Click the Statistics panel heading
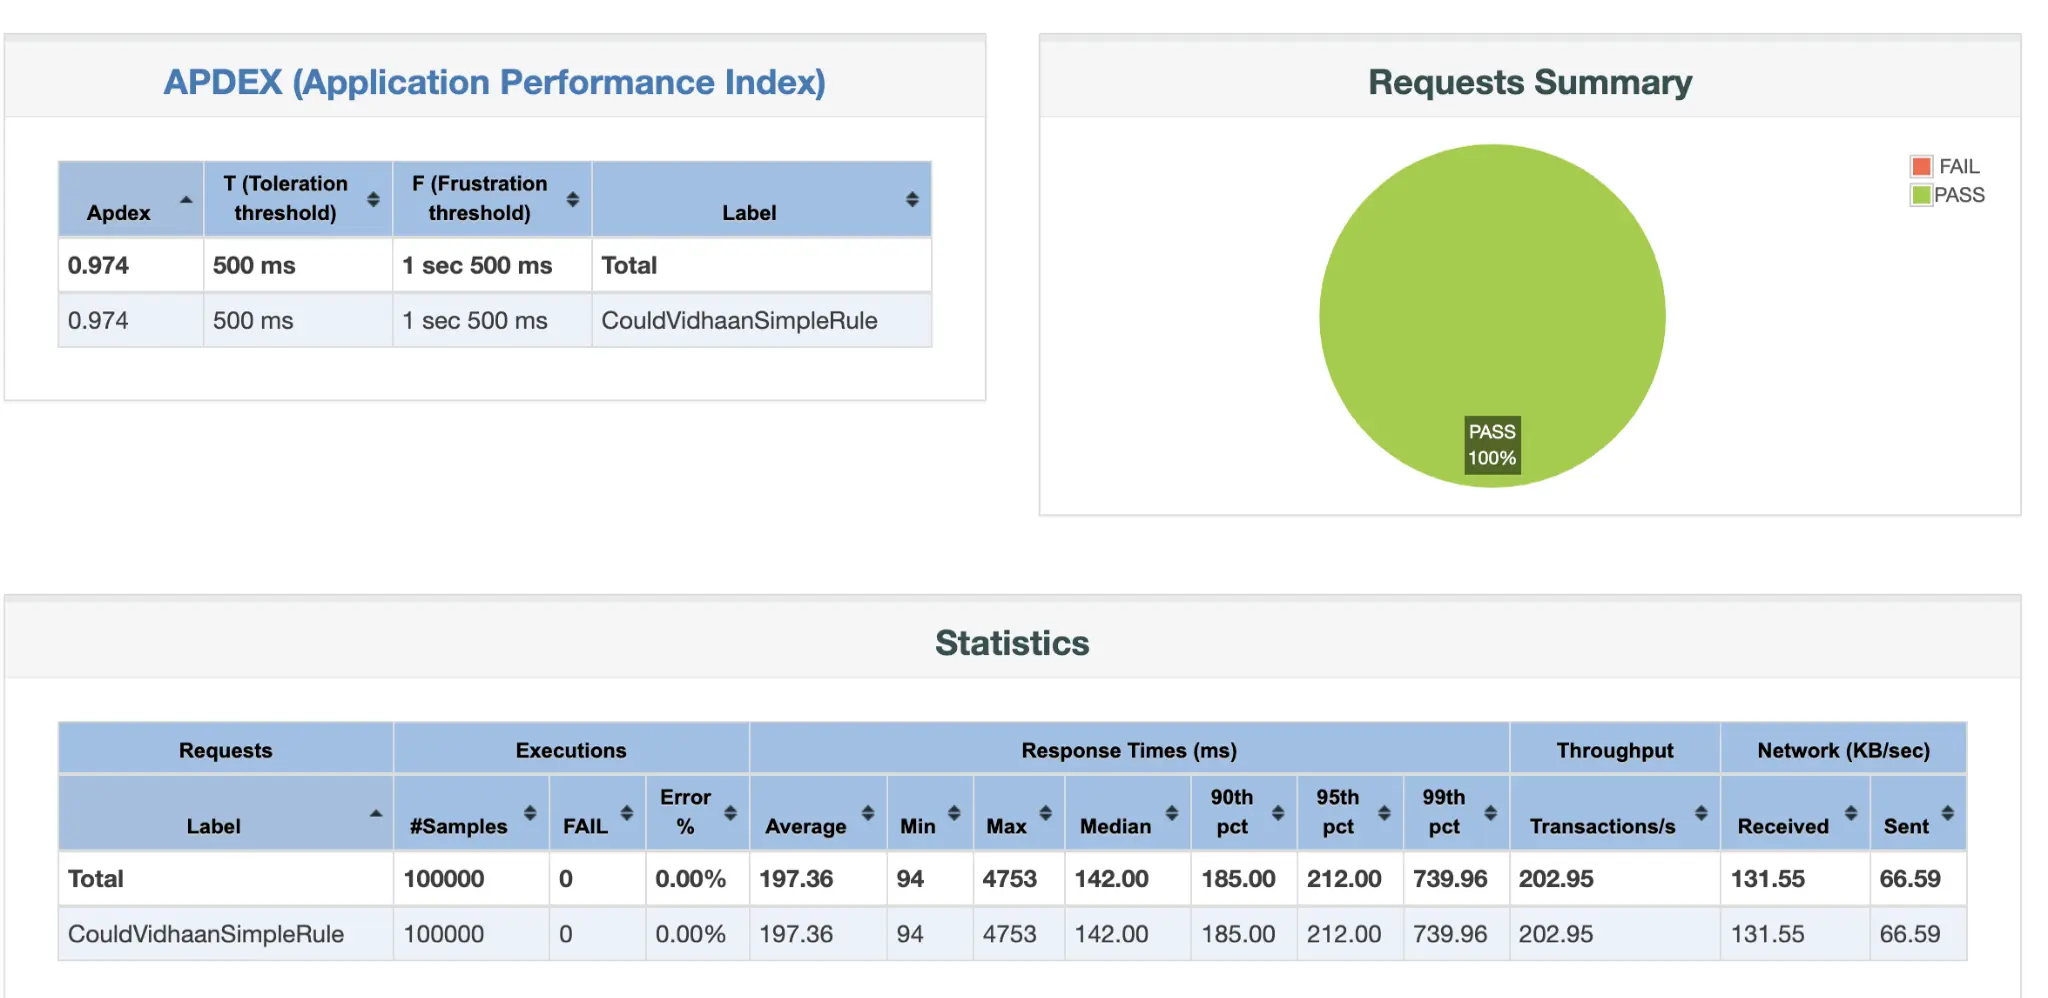 [x=1012, y=643]
